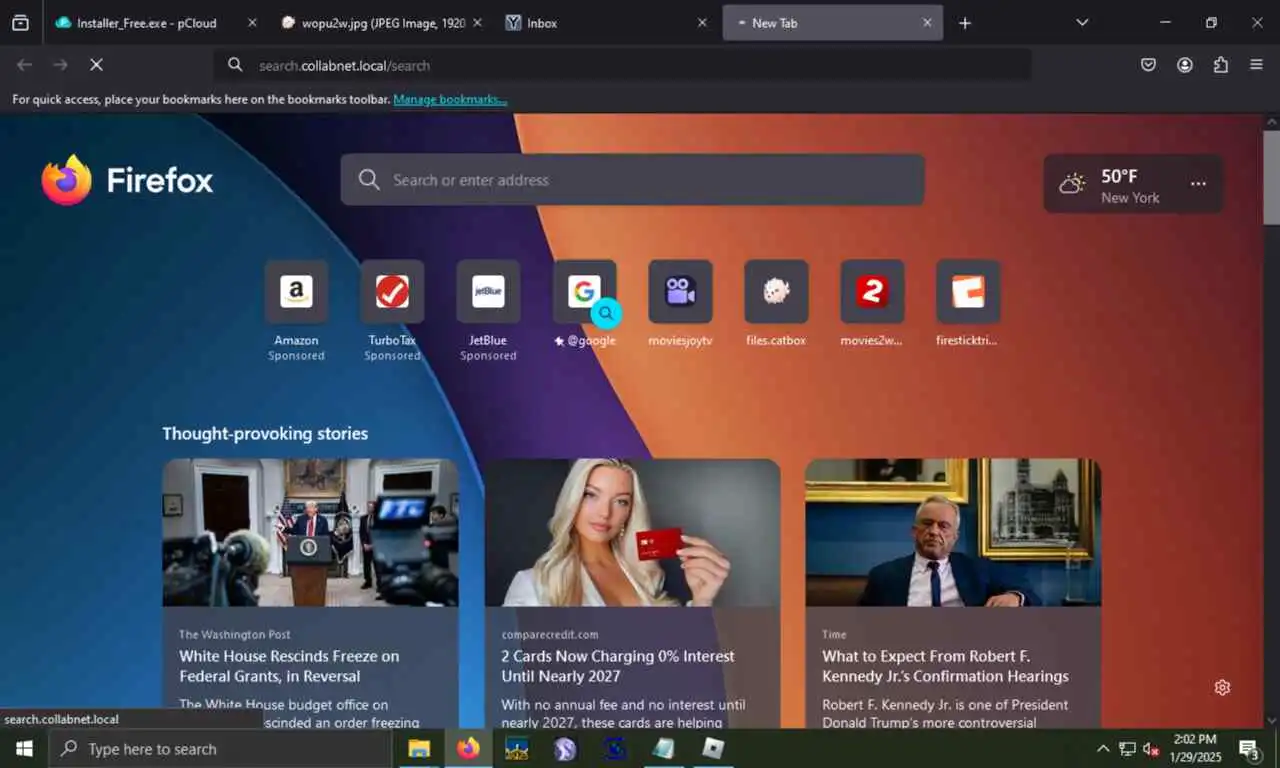Open the Extensions puzzle icon
The width and height of the screenshot is (1280, 768).
click(1221, 65)
